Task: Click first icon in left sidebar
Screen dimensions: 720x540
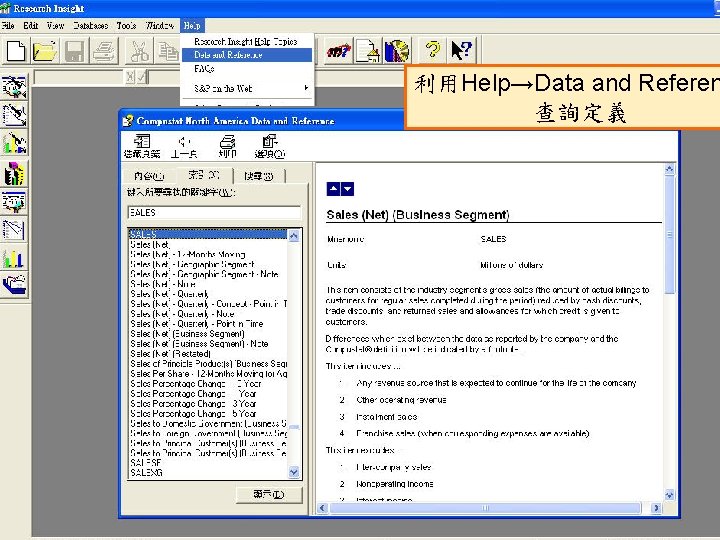Action: (14, 87)
